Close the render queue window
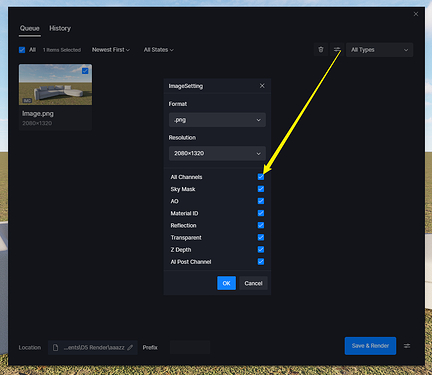432x375 pixels. [x=416, y=14]
